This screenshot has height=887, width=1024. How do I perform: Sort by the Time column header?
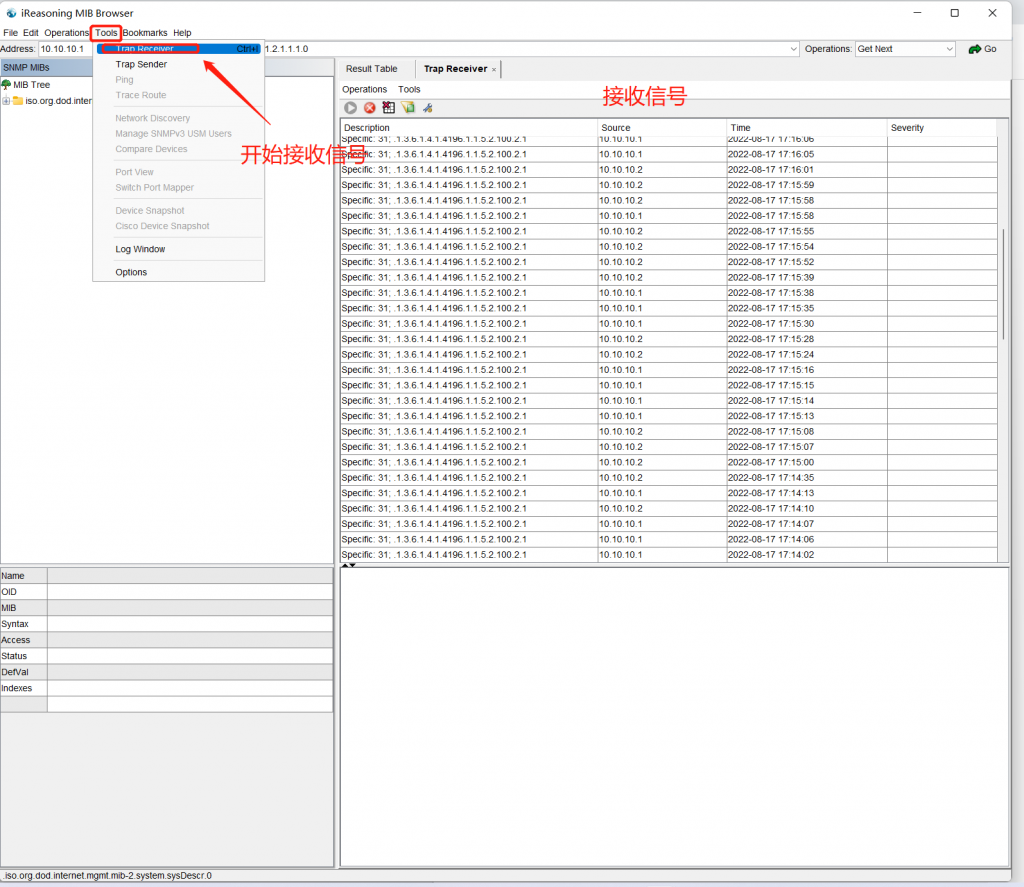807,128
